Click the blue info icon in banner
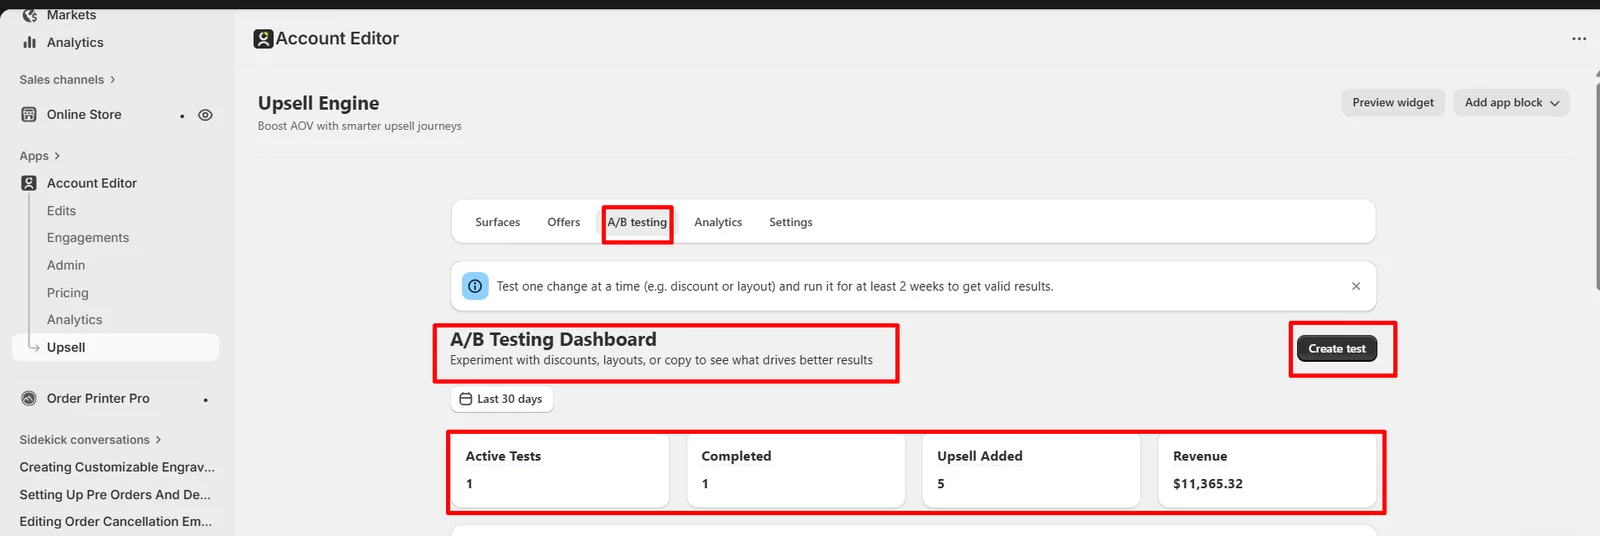The height and width of the screenshot is (536, 1600). pyautogui.click(x=475, y=286)
